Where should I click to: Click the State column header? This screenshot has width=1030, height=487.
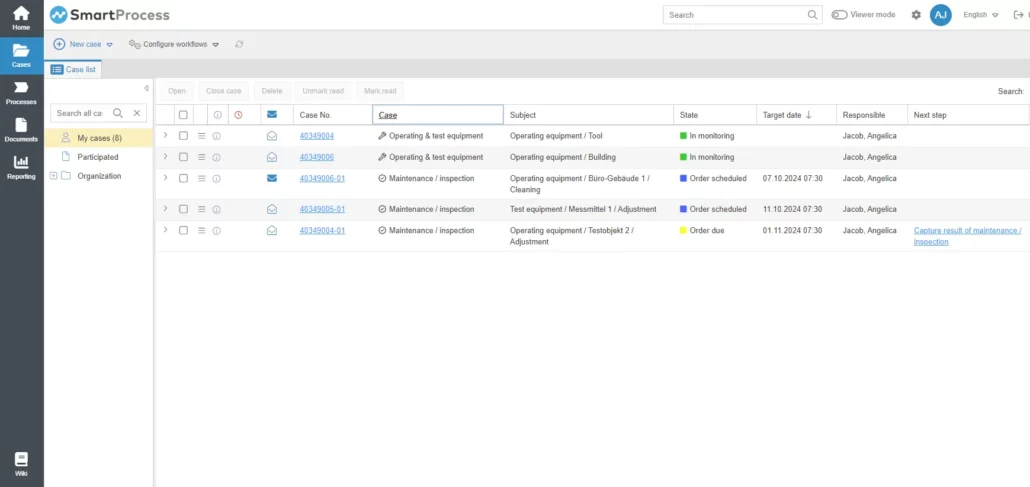pos(715,115)
